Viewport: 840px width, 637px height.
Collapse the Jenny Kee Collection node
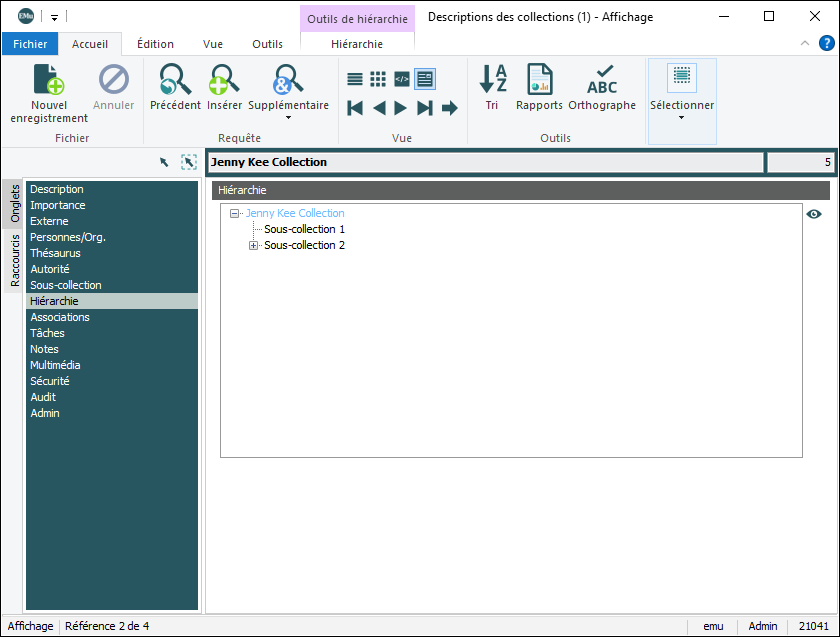(235, 213)
